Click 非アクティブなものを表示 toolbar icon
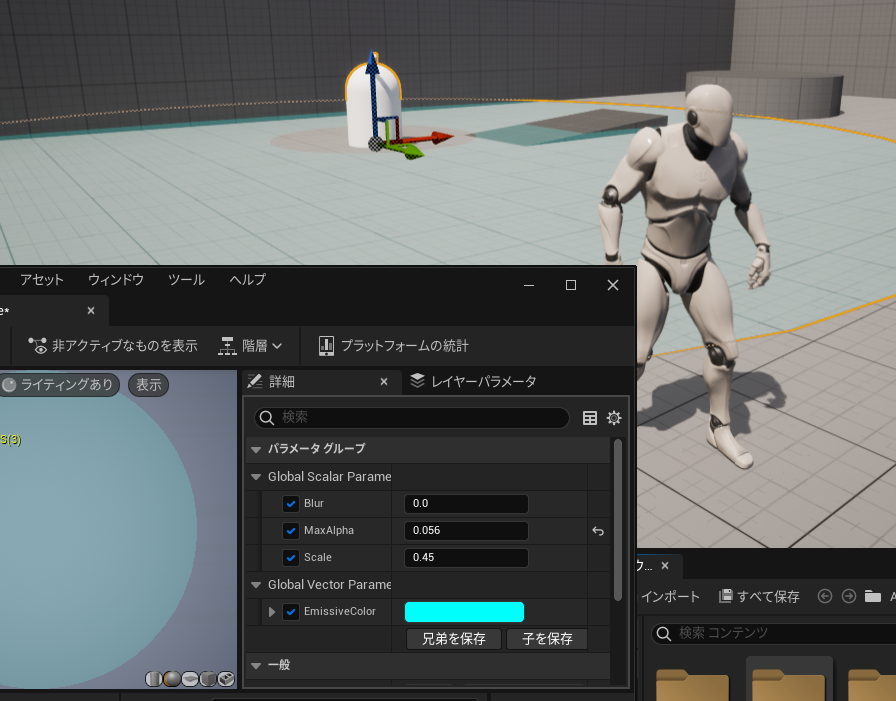Viewport: 896px width, 701px height. 38,346
